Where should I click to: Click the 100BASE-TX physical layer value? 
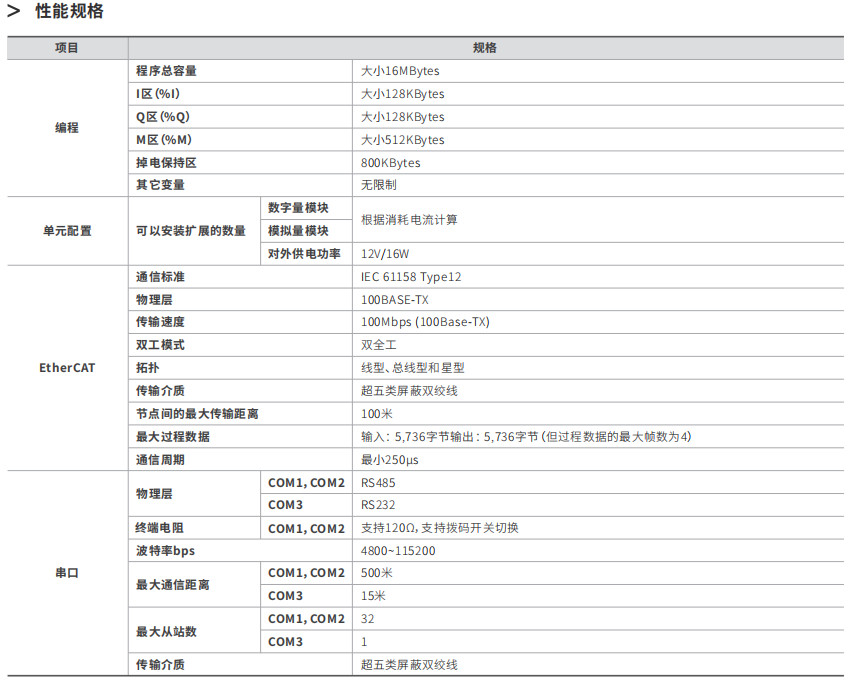395,300
